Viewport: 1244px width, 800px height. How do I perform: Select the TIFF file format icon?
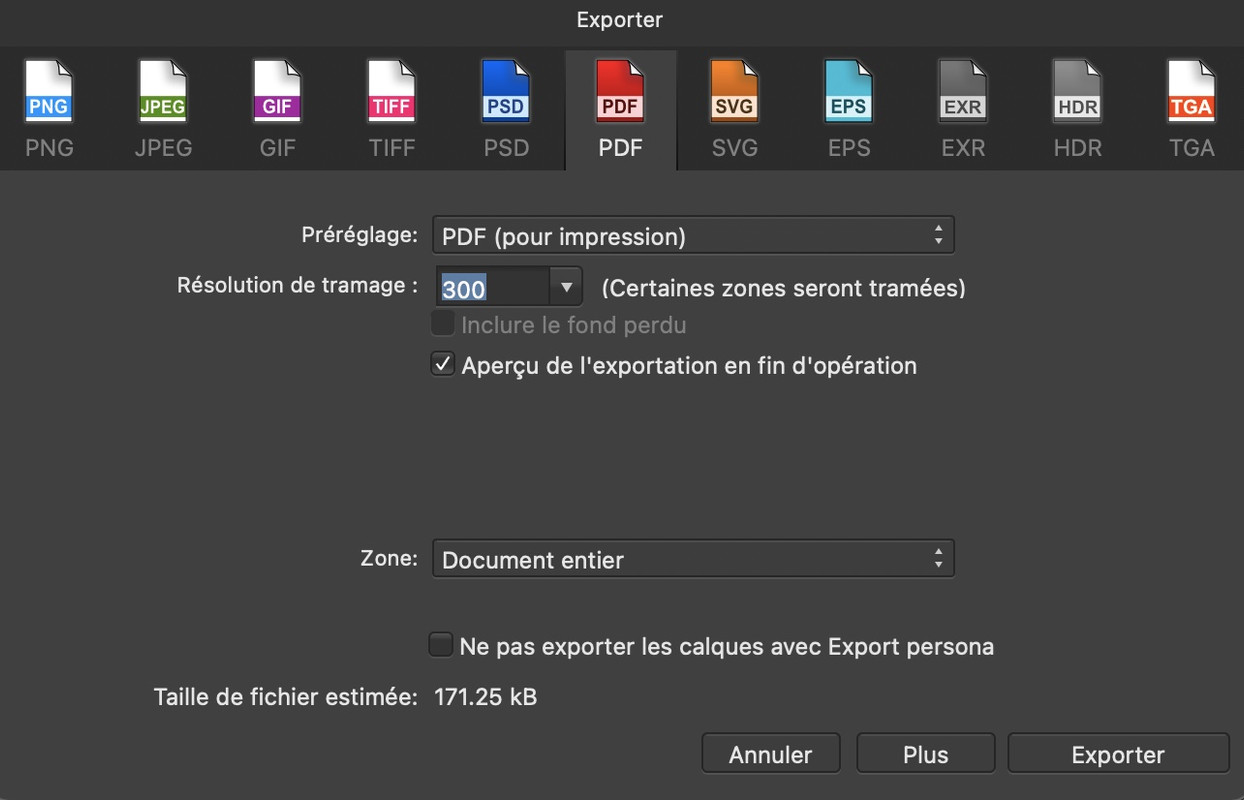(391, 93)
